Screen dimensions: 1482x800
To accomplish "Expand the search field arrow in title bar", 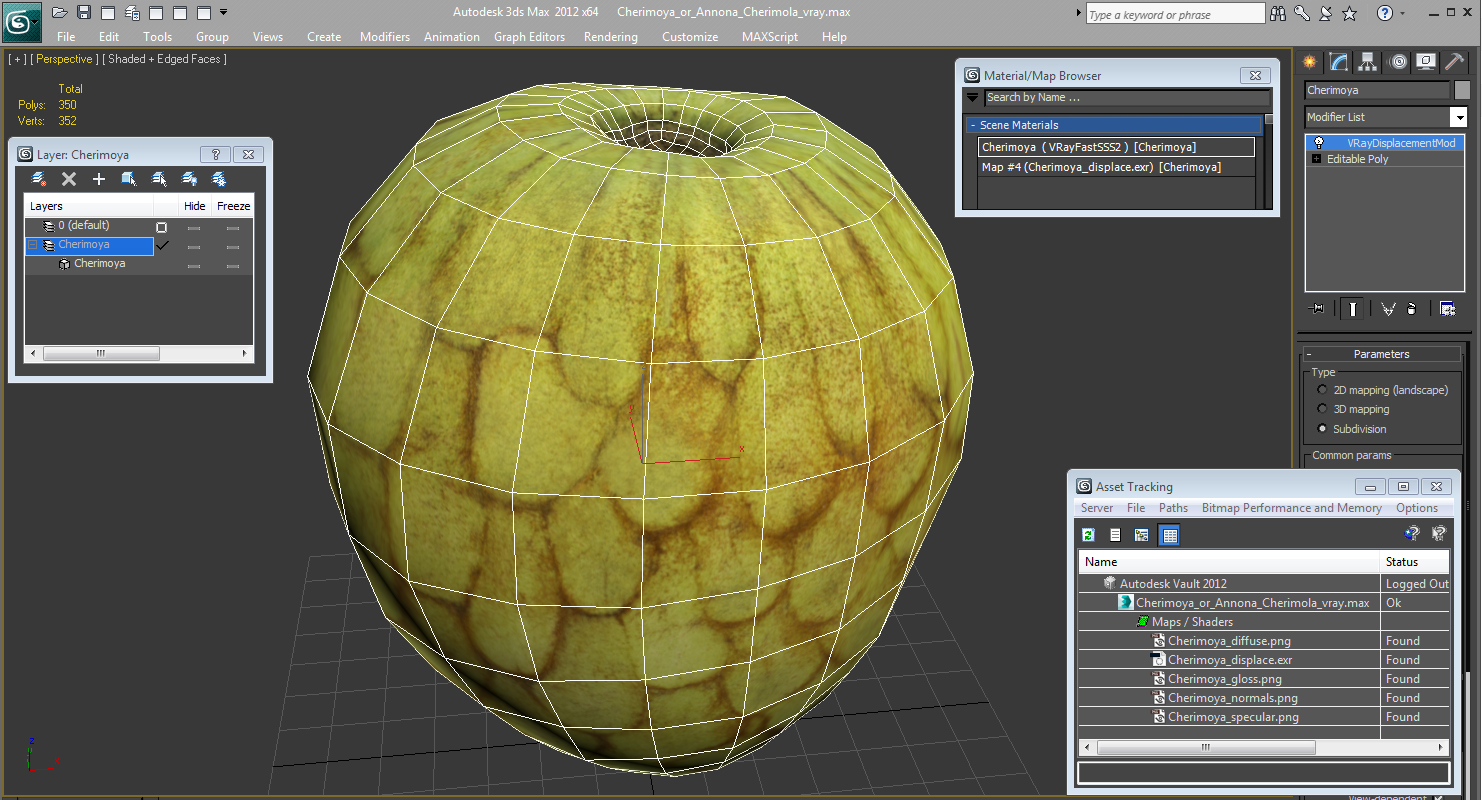I will (x=1078, y=14).
